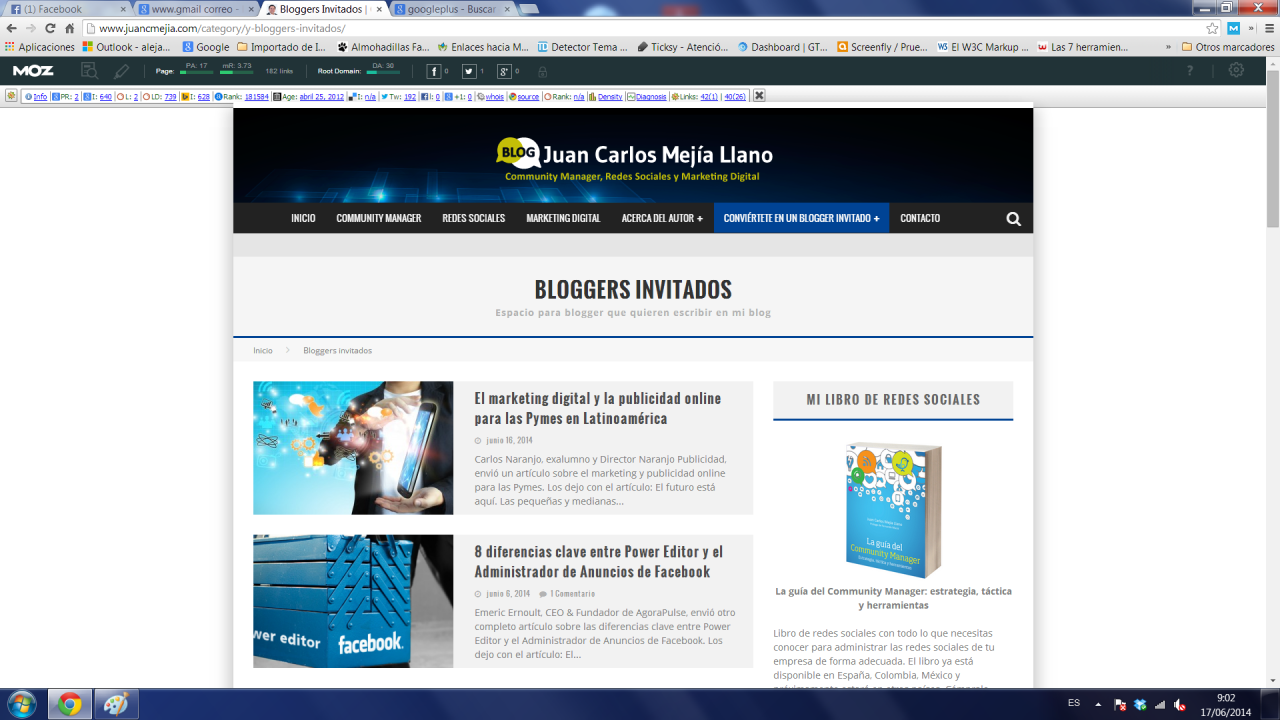Viewport: 1280px width, 720px height.
Task: Click the Twitter share count icon in MozBar
Action: (469, 71)
